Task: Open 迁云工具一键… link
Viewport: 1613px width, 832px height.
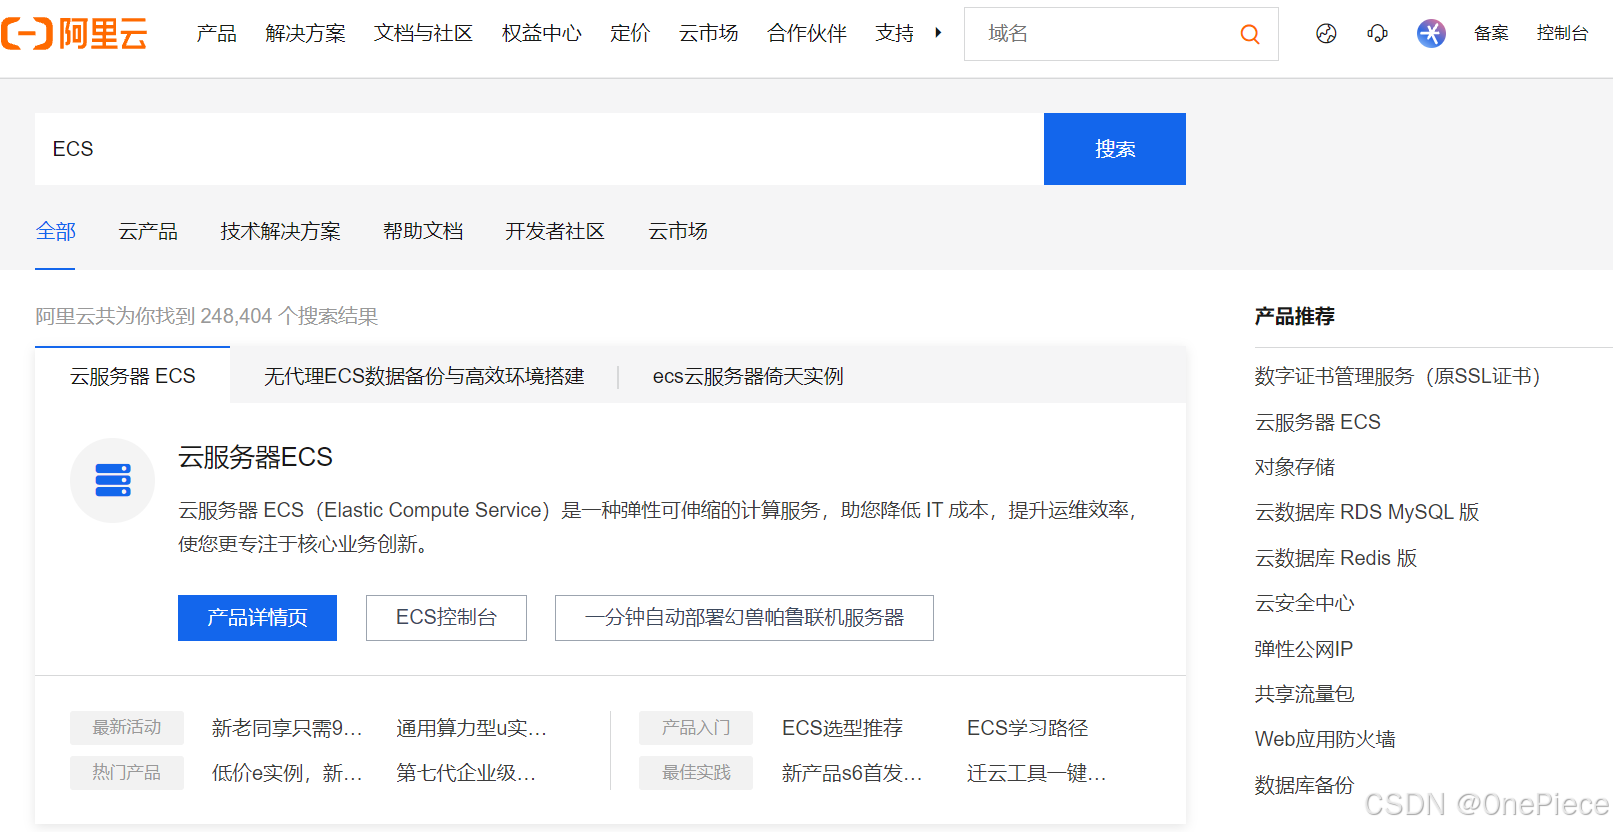Action: pos(1036,773)
